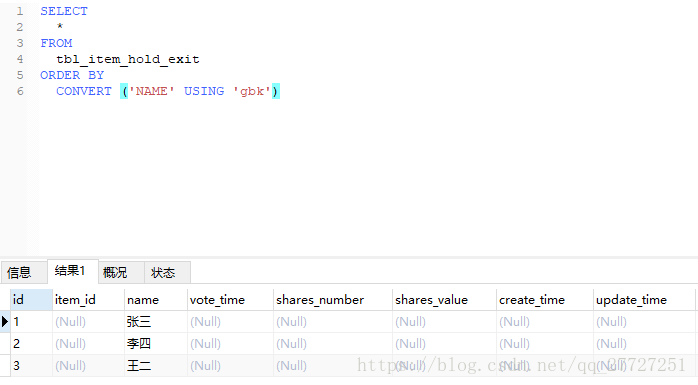Click shares_number cell in 王二 row
The width and height of the screenshot is (698, 385).
click(x=333, y=366)
